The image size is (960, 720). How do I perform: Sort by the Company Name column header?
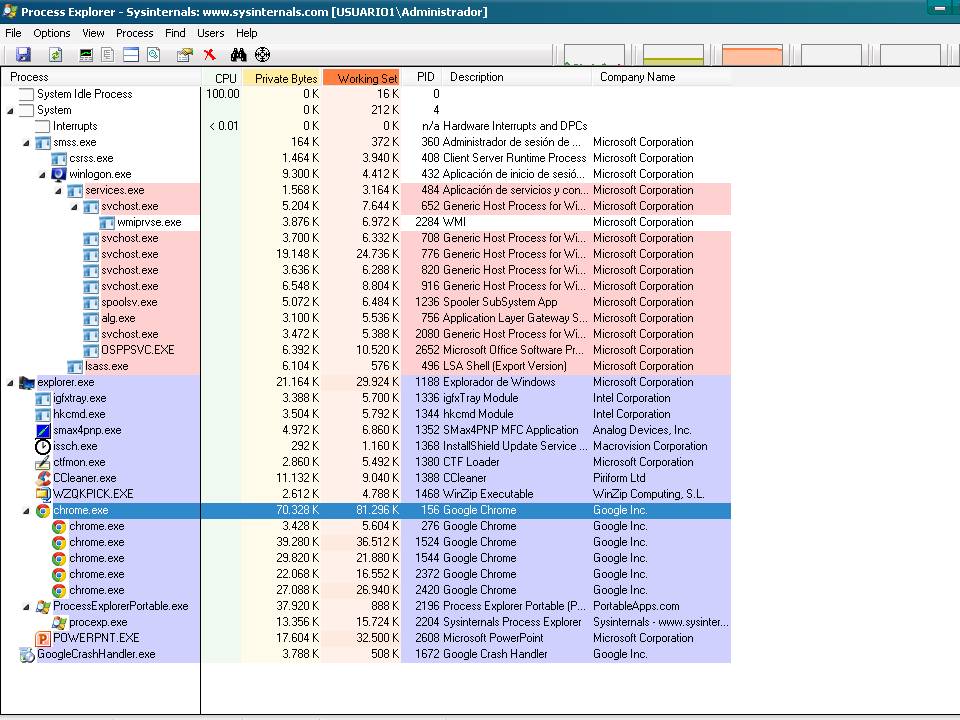coord(661,77)
